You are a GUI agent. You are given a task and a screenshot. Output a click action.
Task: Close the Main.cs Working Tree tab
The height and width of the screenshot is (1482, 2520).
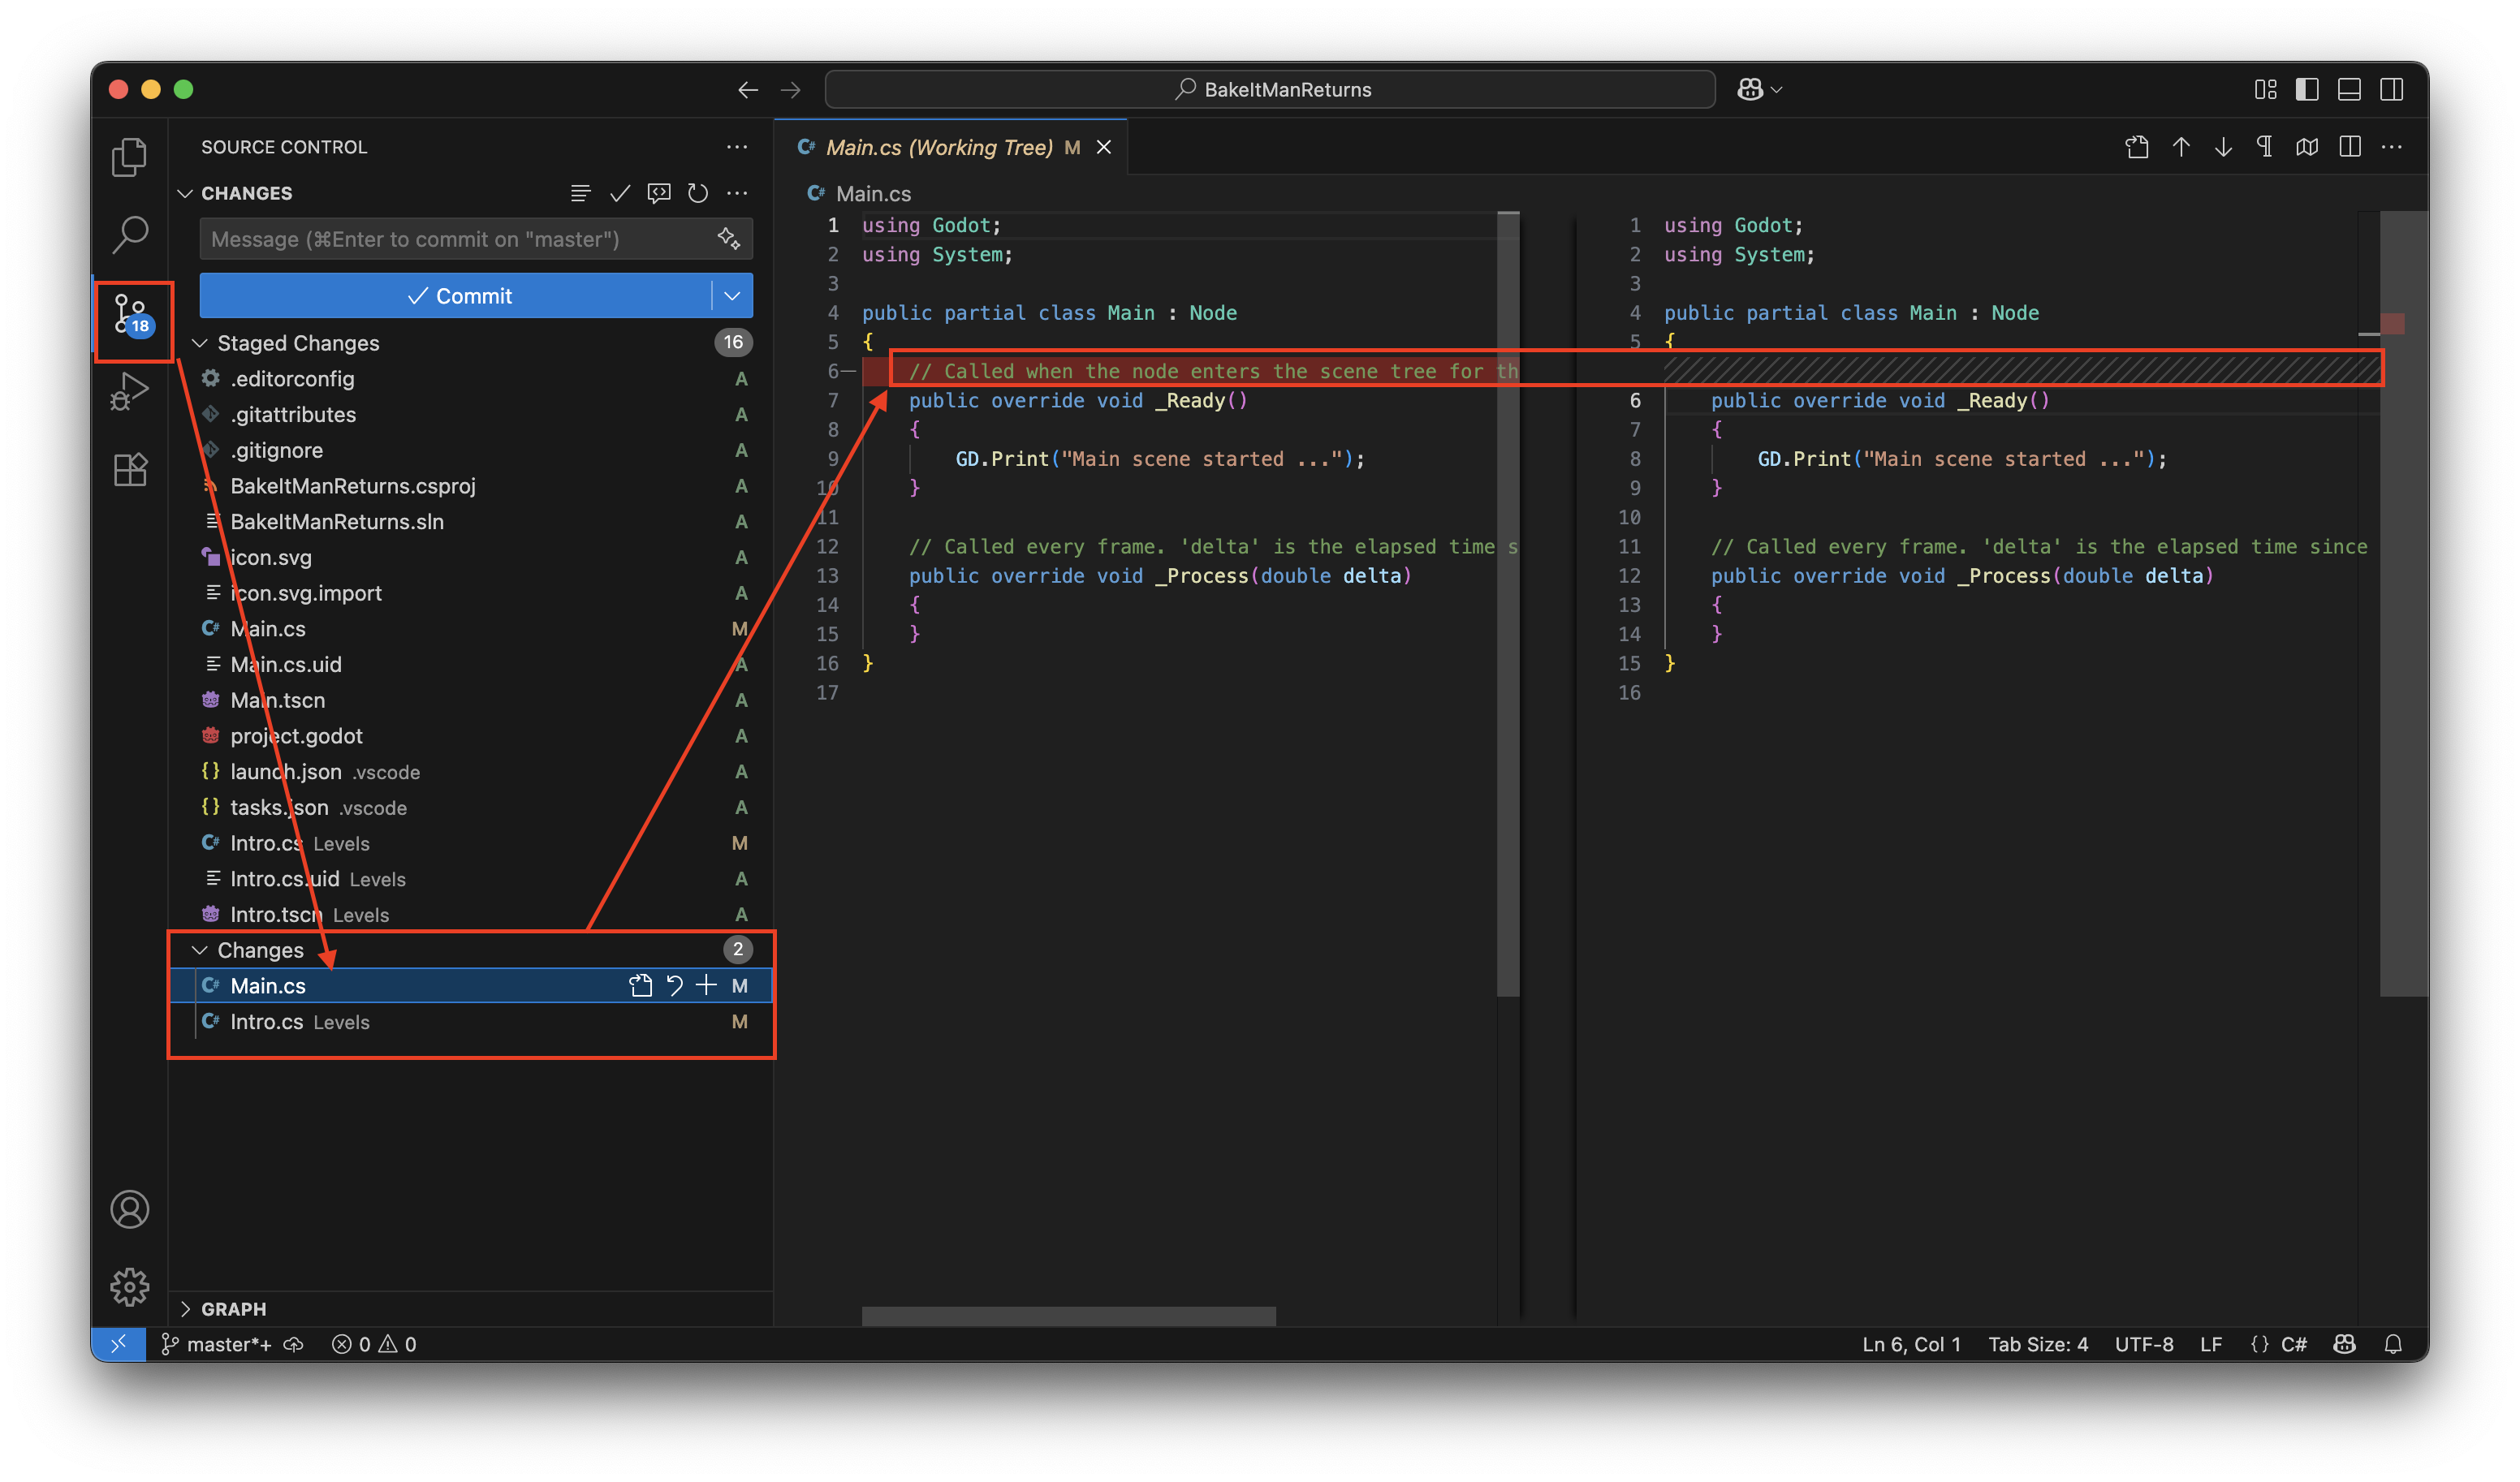(1104, 147)
